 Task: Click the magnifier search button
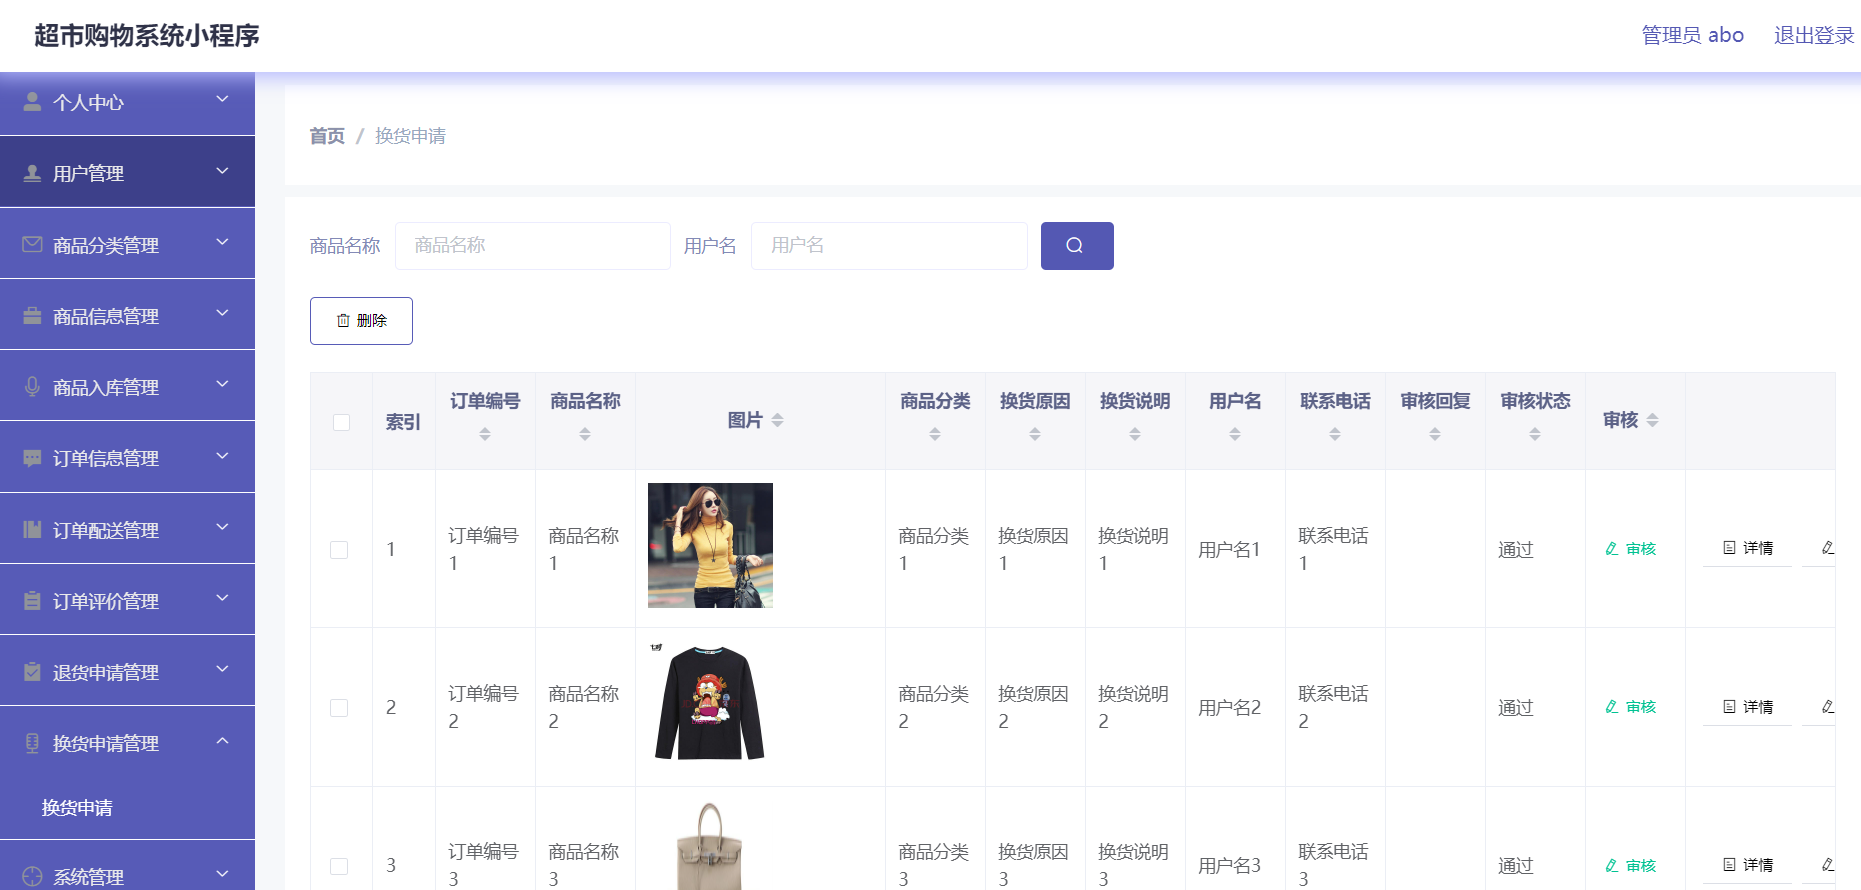(x=1077, y=246)
